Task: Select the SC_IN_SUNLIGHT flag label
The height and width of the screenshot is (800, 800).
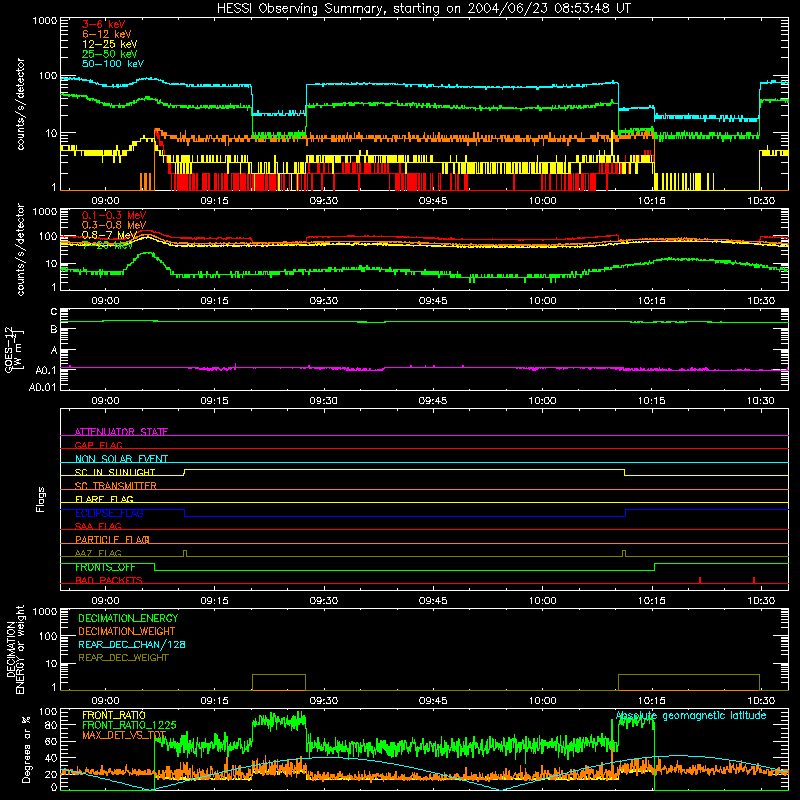Action: point(115,472)
